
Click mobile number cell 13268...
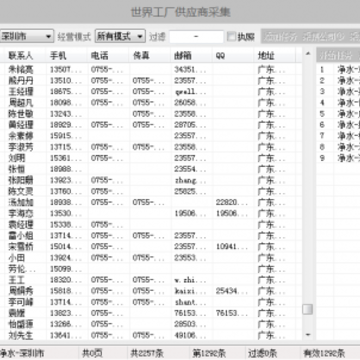(66, 324)
